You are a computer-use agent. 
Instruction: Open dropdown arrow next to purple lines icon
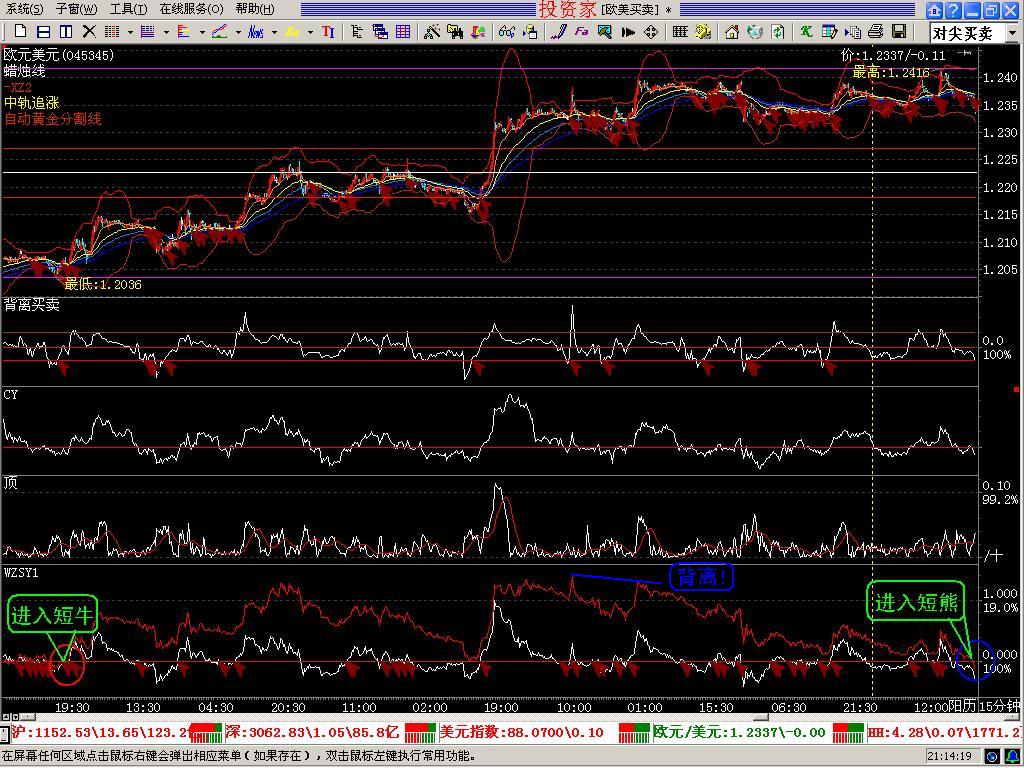(167, 32)
